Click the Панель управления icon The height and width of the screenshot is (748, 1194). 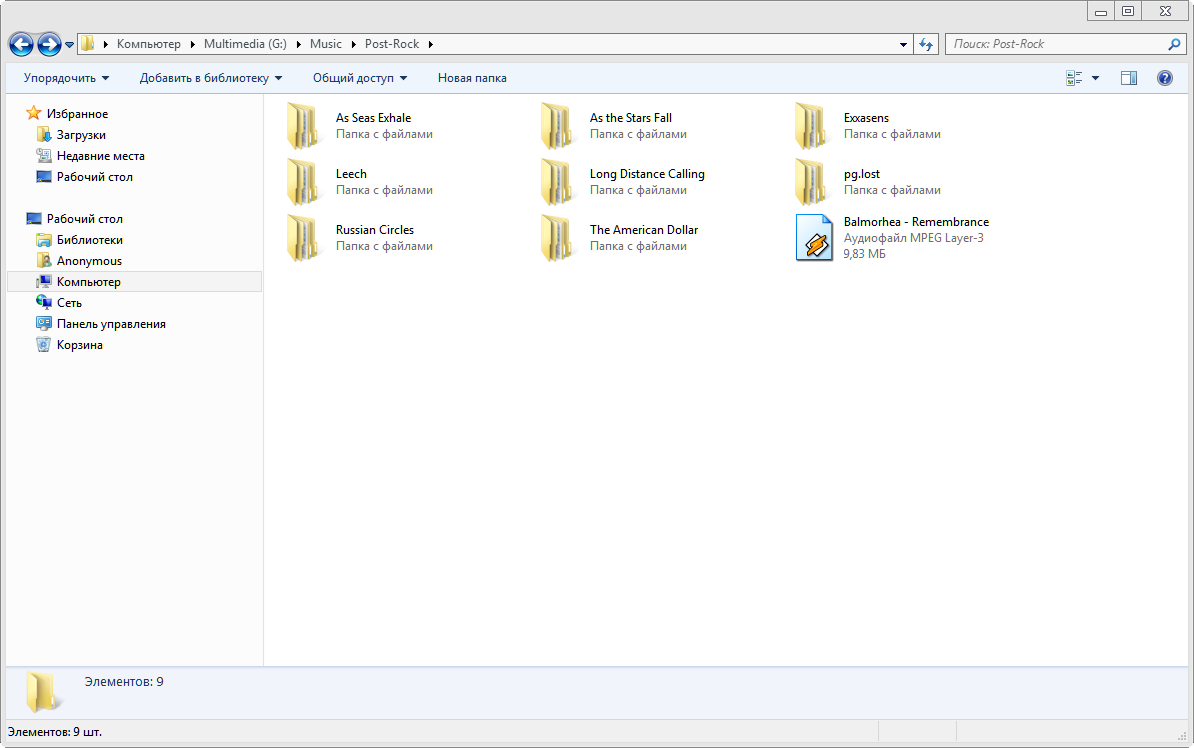pos(44,324)
